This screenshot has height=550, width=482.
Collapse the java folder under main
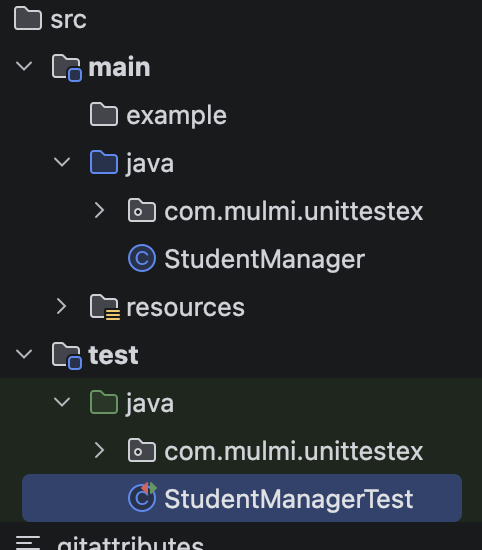62,162
